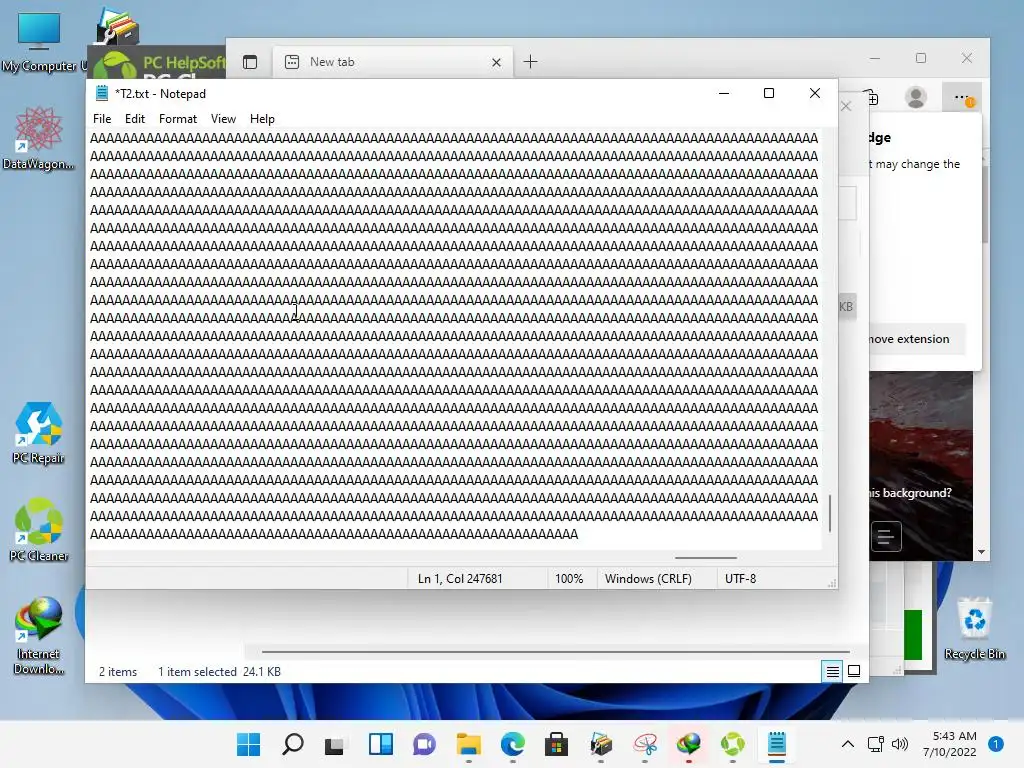The height and width of the screenshot is (768, 1024).
Task: Open volume tray icon
Action: pos(900,744)
